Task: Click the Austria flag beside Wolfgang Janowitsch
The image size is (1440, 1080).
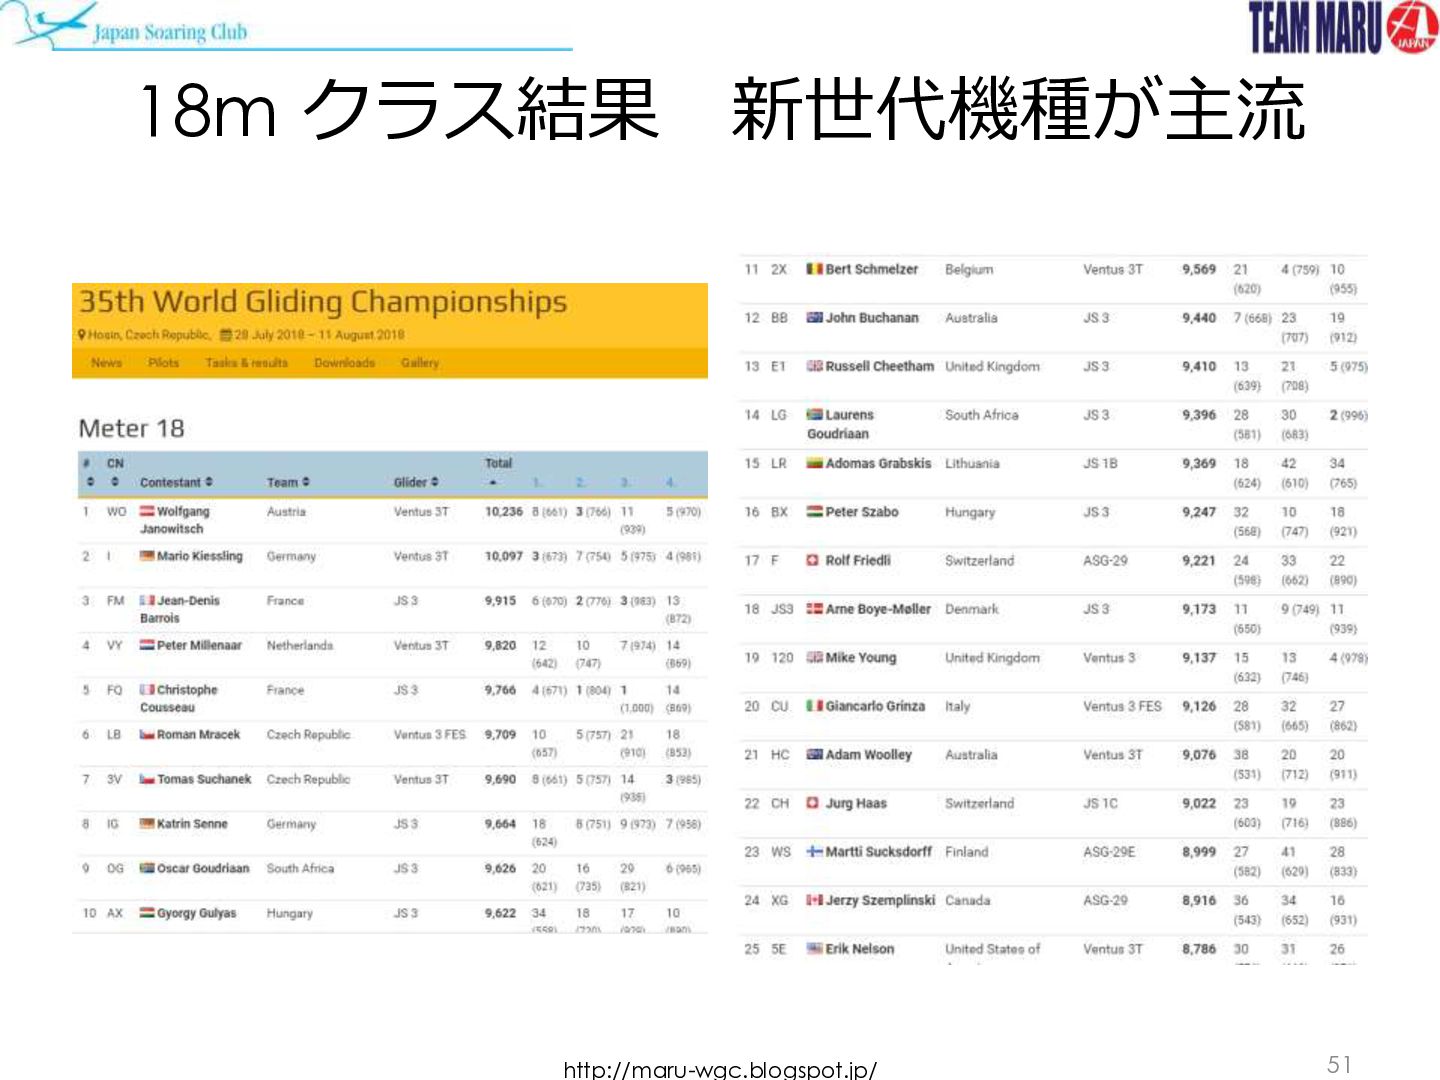Action: (x=147, y=511)
